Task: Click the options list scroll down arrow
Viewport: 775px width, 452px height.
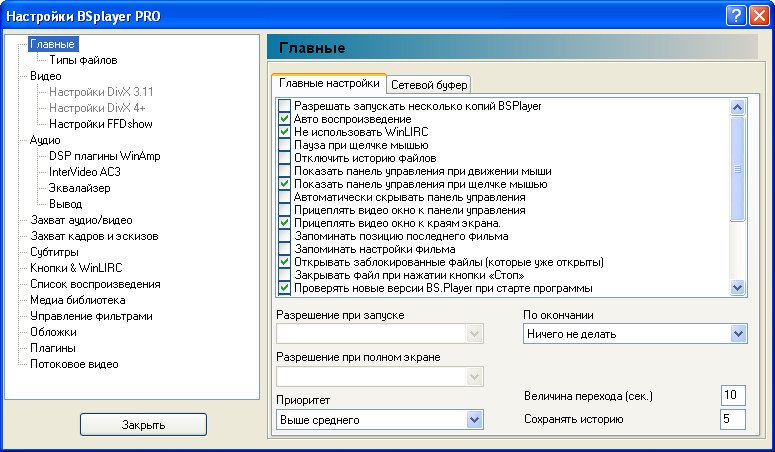Action: pyautogui.click(x=738, y=288)
